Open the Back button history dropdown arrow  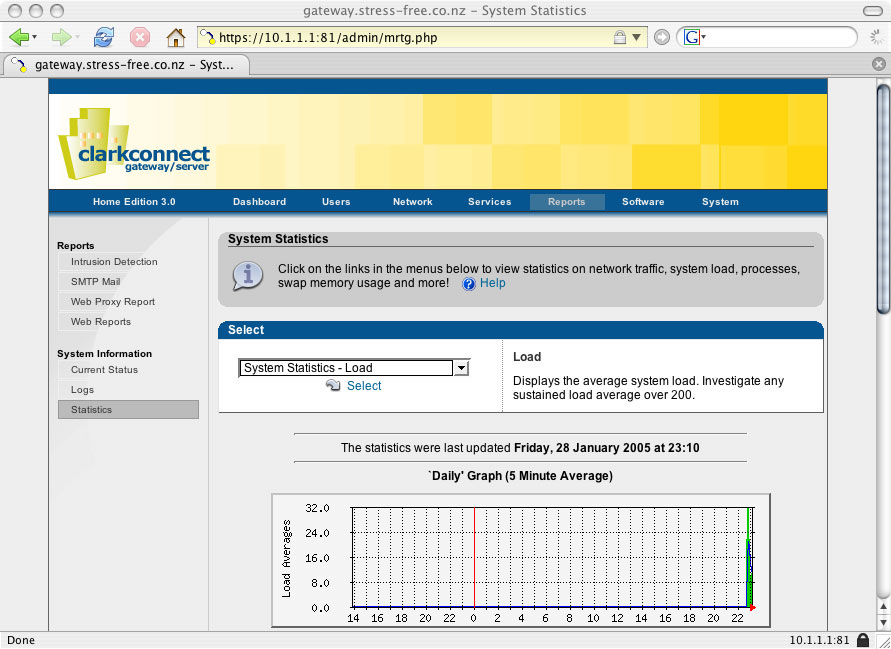tap(35, 38)
